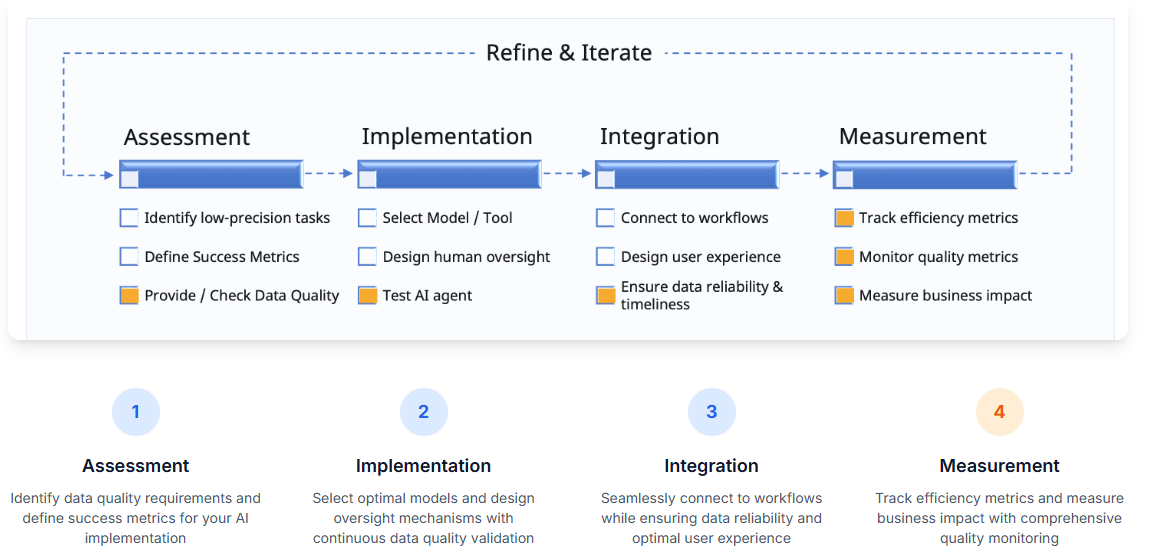This screenshot has width=1152, height=548.
Task: Click the Integration heading under step 3
Action: [711, 466]
